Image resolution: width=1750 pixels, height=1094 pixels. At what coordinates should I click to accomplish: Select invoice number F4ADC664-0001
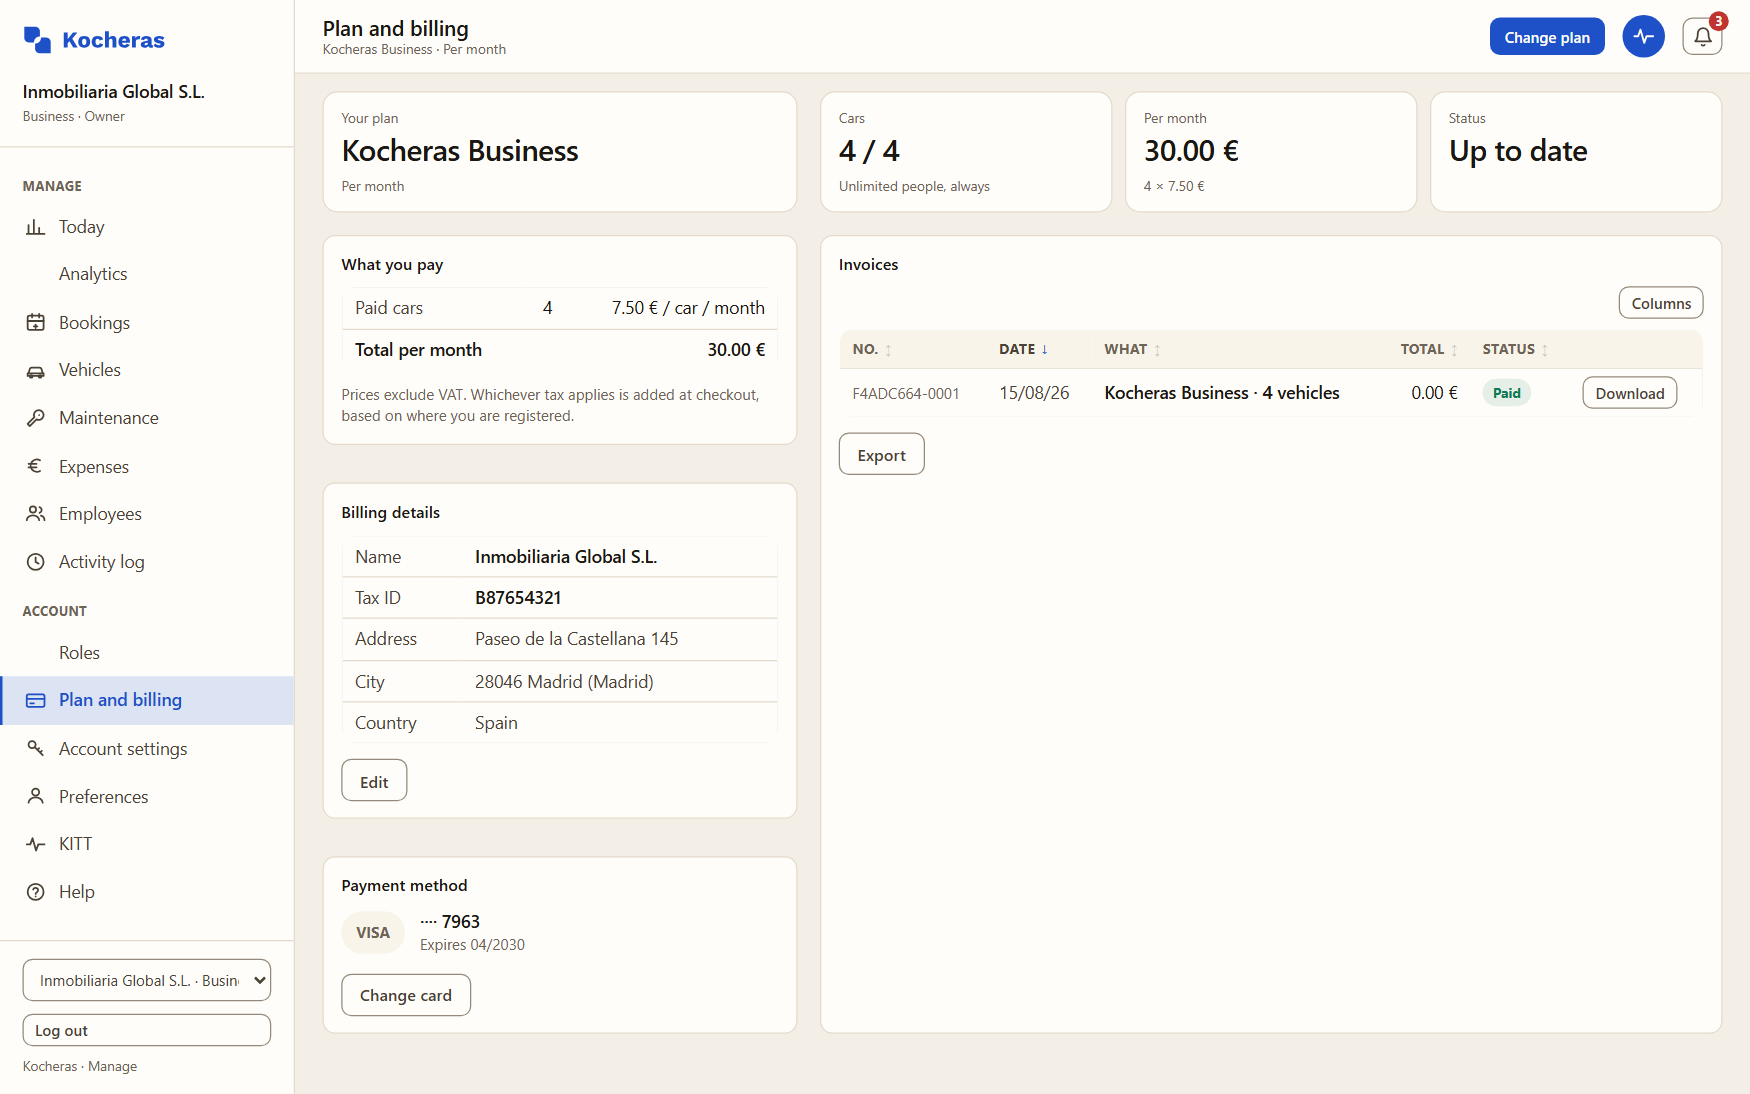(906, 394)
